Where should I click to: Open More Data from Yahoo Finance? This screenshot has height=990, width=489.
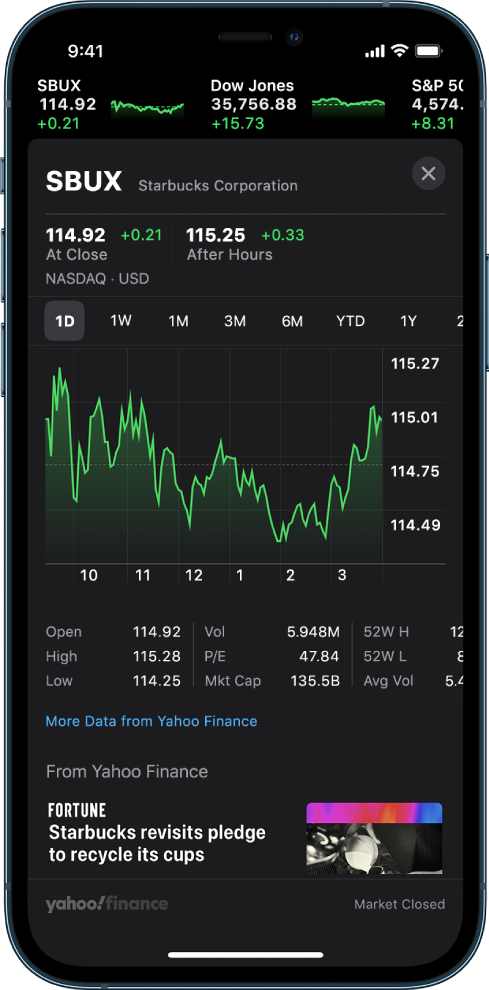point(152,721)
